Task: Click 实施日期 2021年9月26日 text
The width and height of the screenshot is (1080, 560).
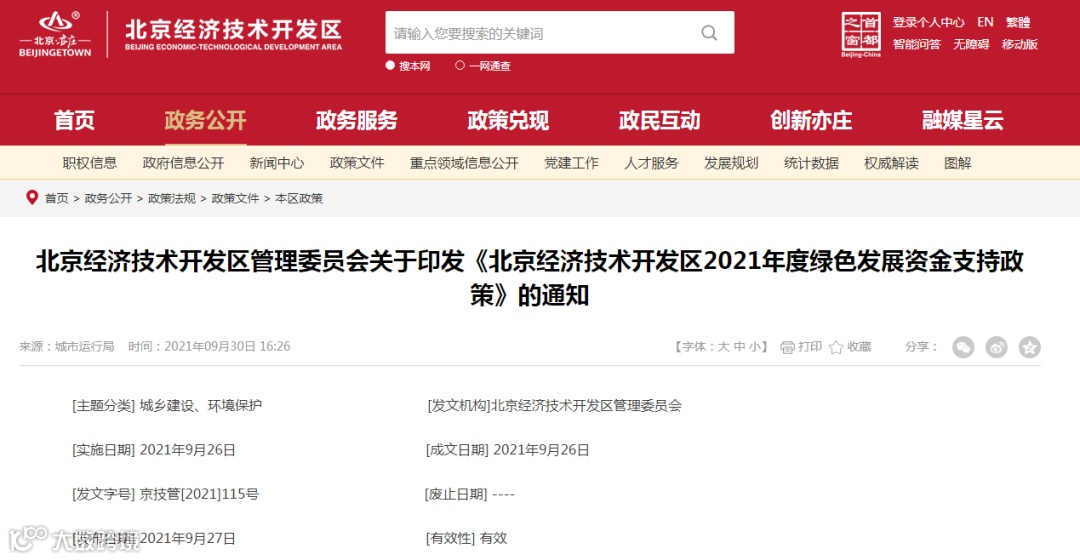Action: pos(154,450)
